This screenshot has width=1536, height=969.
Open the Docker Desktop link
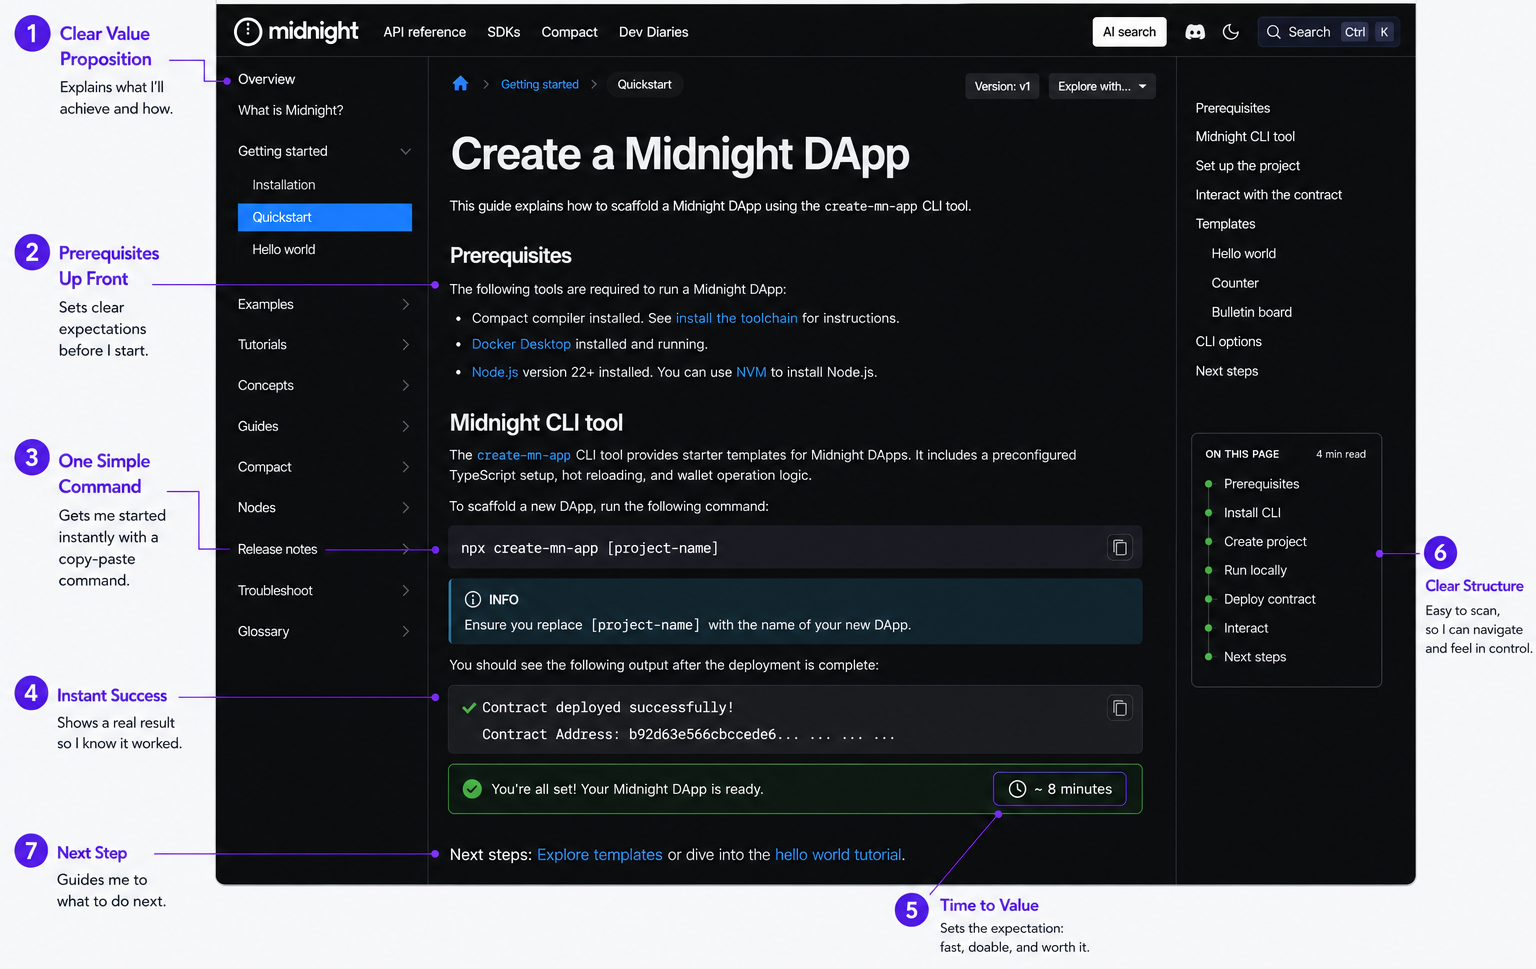coord(521,344)
